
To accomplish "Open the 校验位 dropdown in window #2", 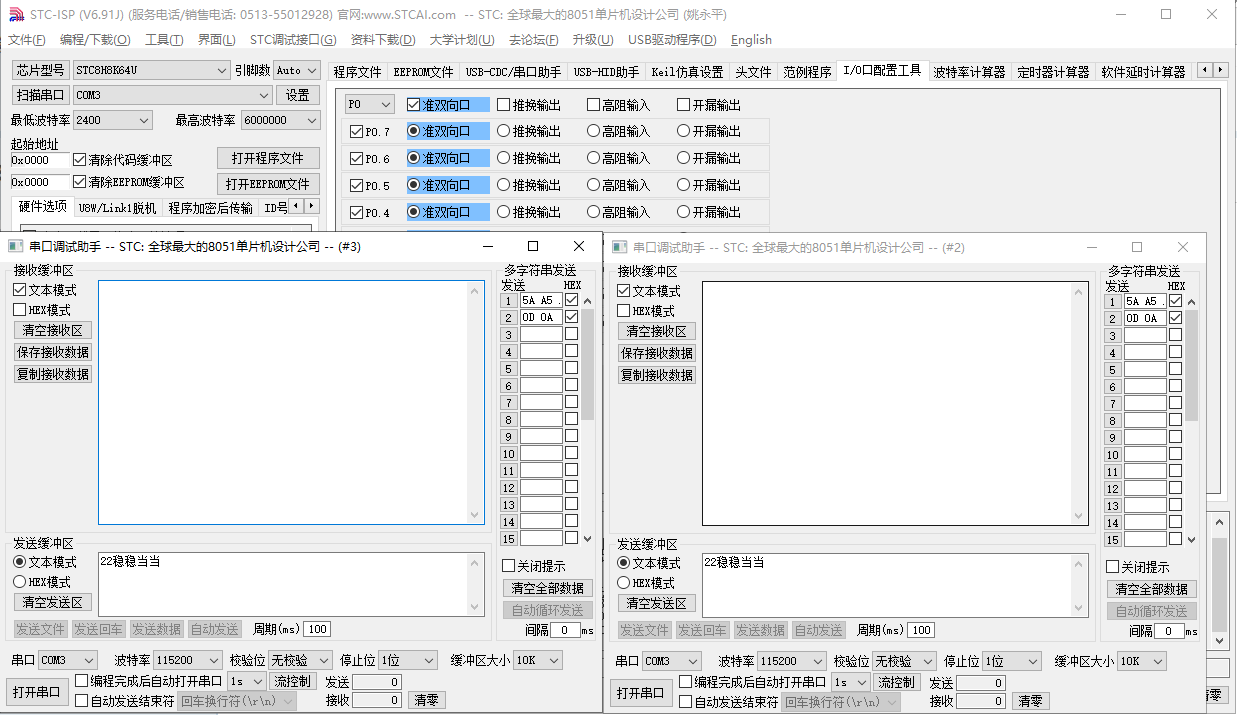I will tap(926, 662).
